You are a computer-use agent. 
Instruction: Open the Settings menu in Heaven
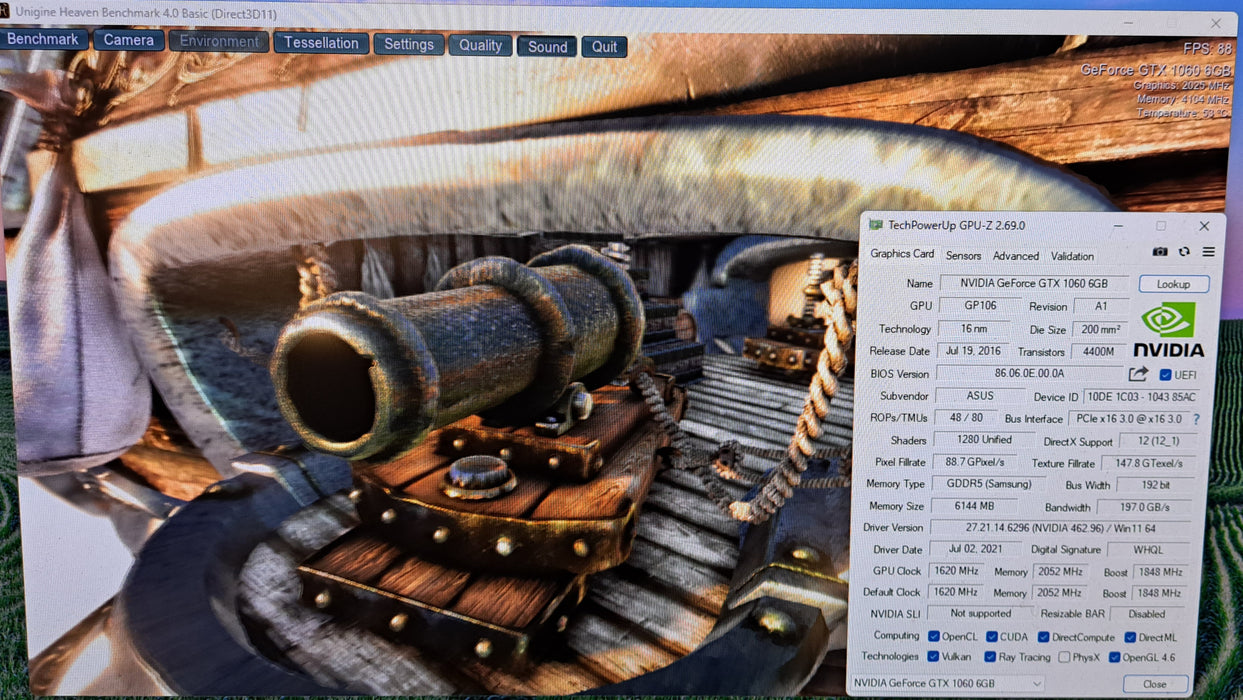409,44
